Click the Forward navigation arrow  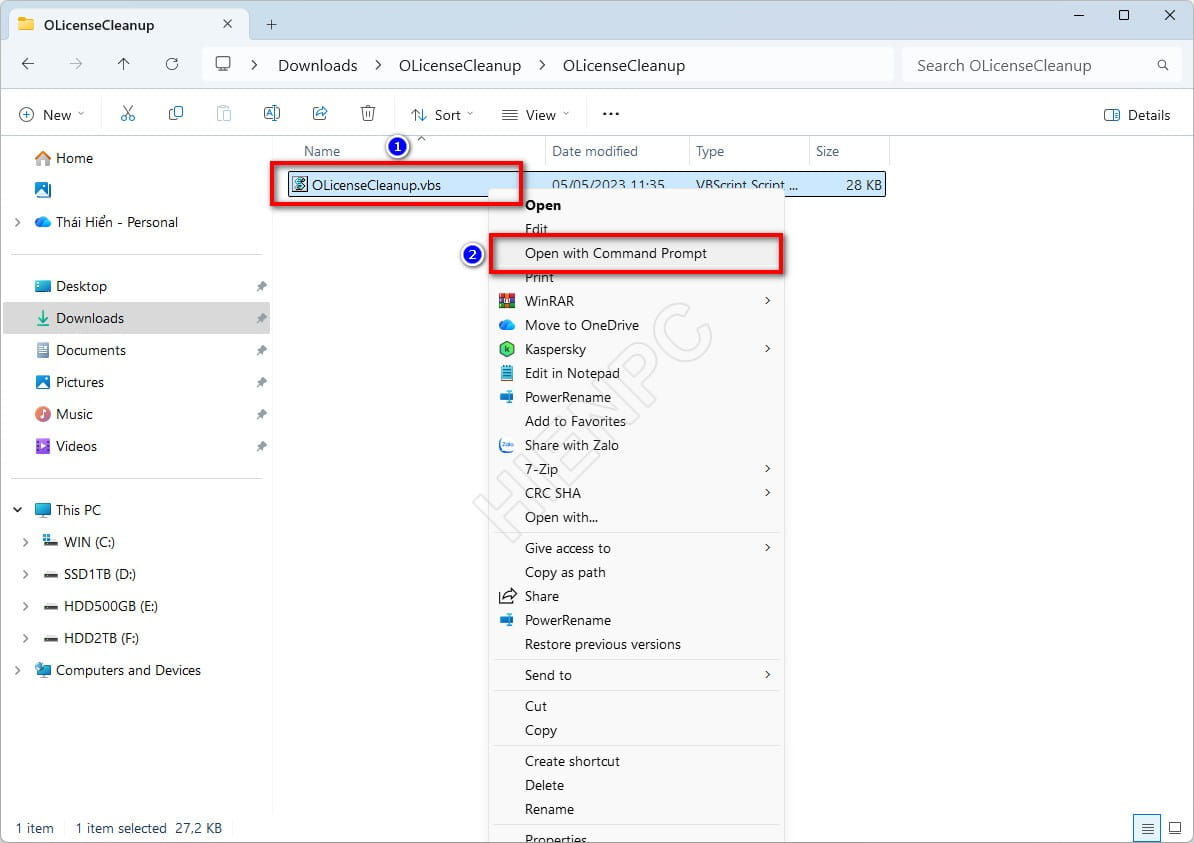[76, 65]
